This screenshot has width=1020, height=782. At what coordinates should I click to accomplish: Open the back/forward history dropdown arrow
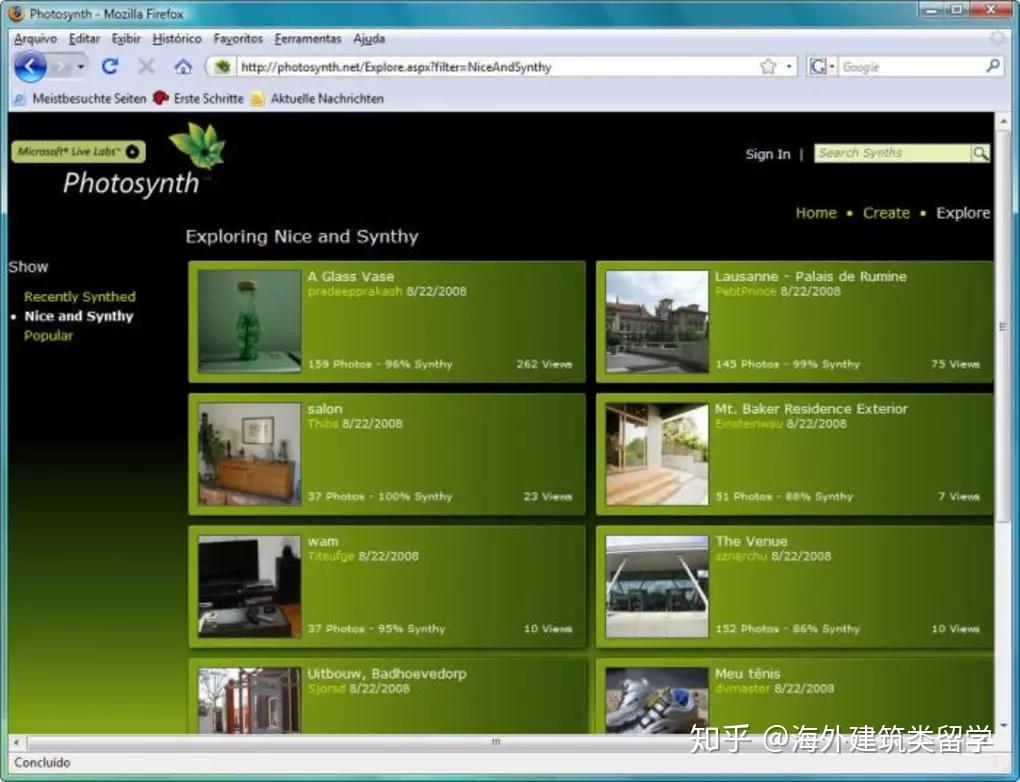[x=81, y=66]
